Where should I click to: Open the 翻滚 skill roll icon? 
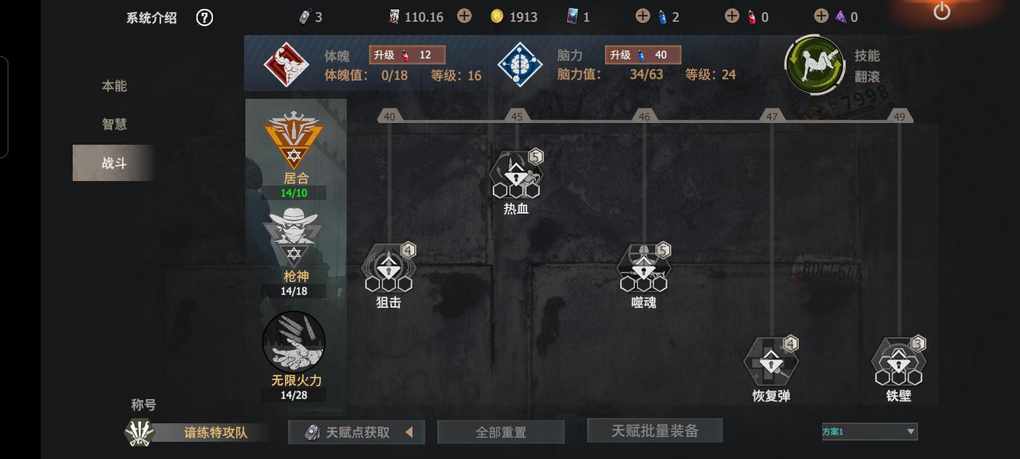[815, 64]
